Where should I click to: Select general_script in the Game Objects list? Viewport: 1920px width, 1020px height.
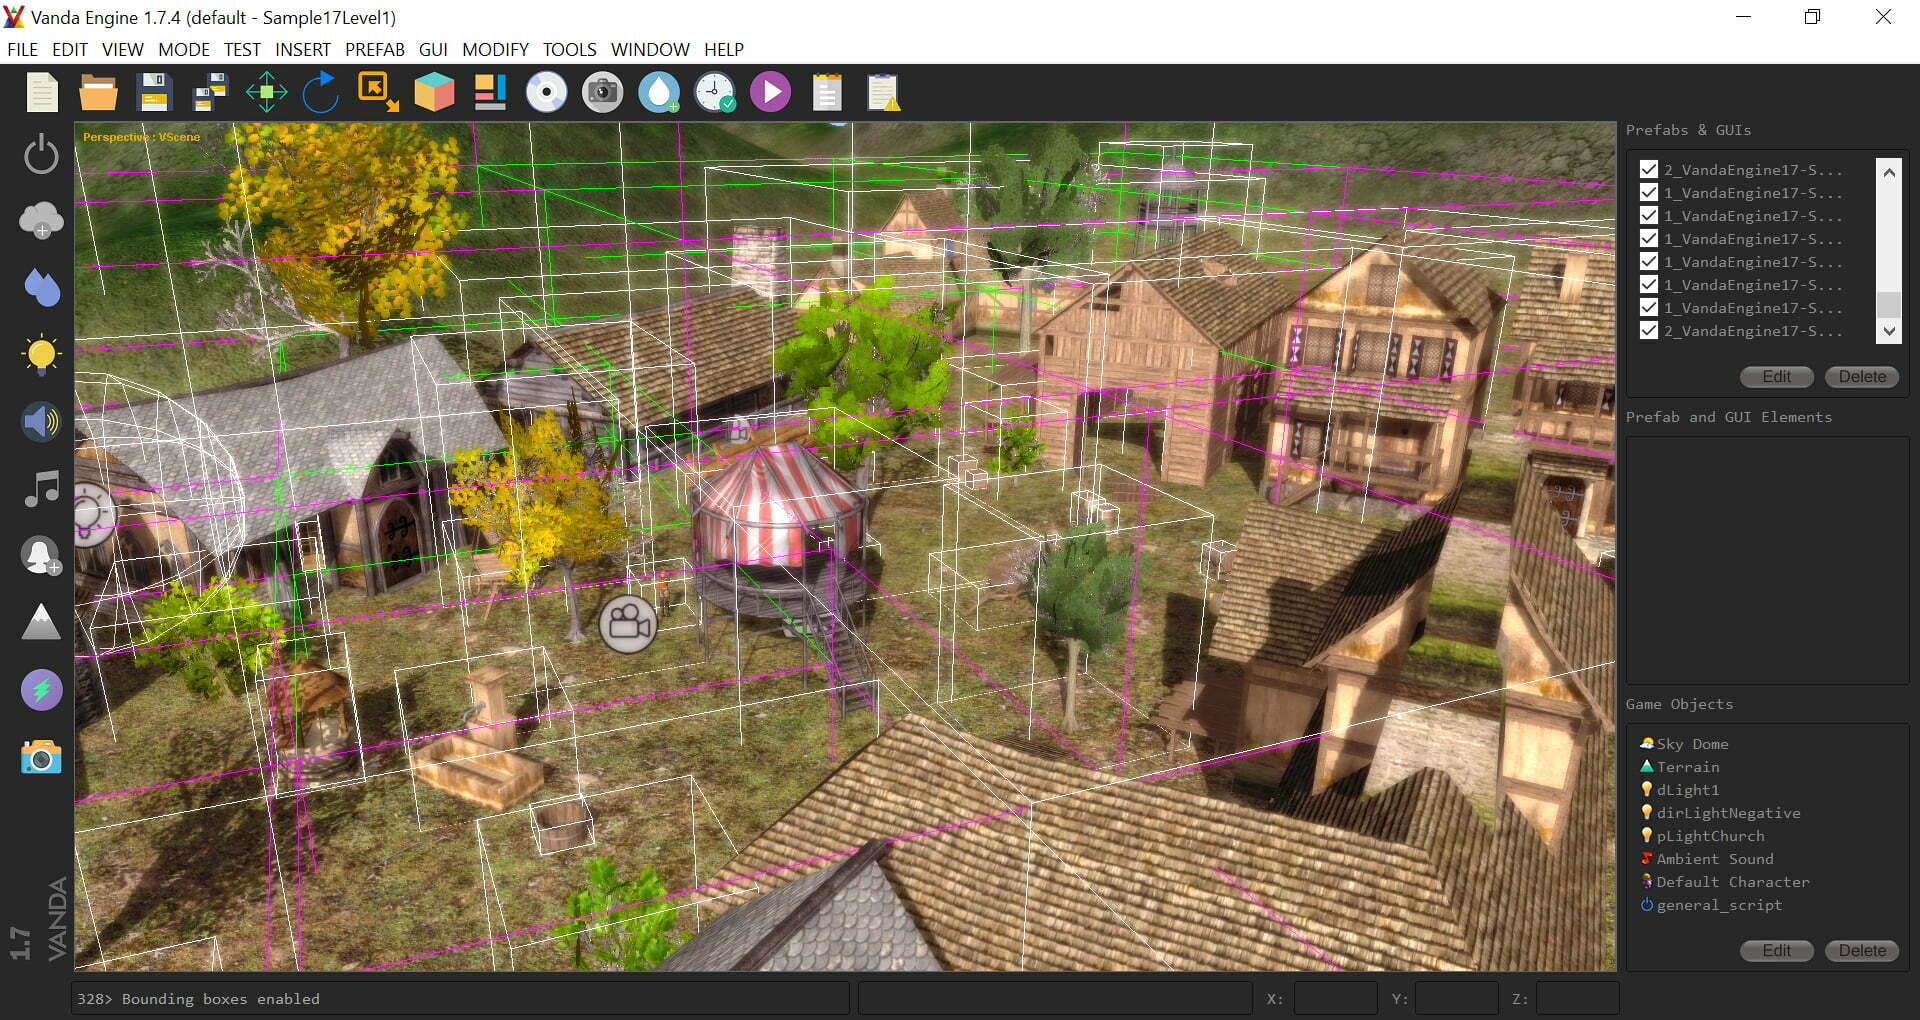coord(1718,905)
